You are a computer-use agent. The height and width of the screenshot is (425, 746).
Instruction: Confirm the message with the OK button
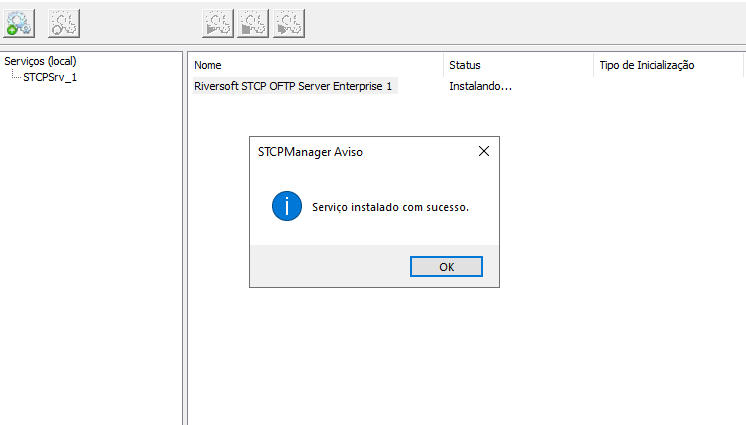[446, 267]
